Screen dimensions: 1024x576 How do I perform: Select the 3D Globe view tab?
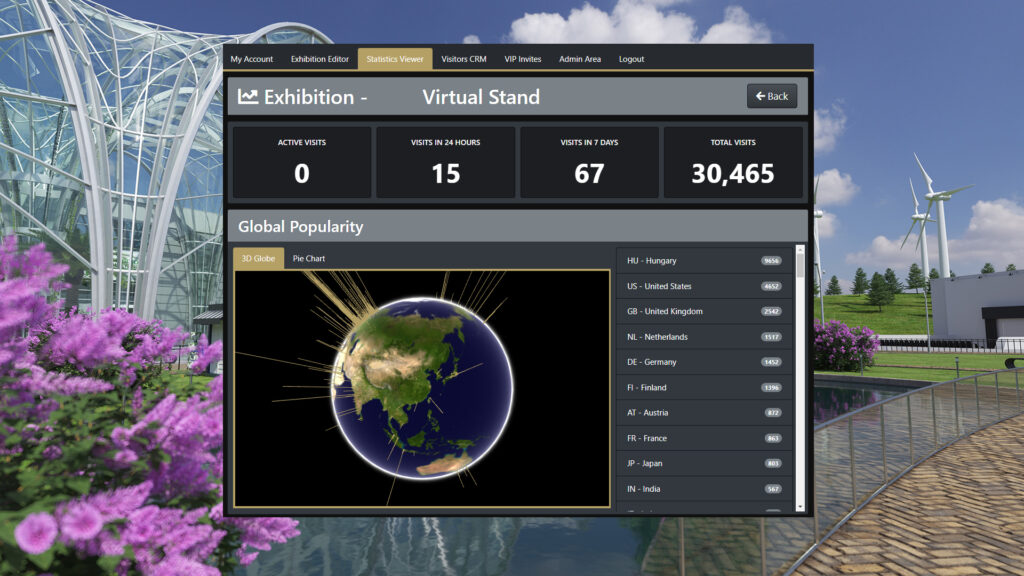(x=259, y=259)
